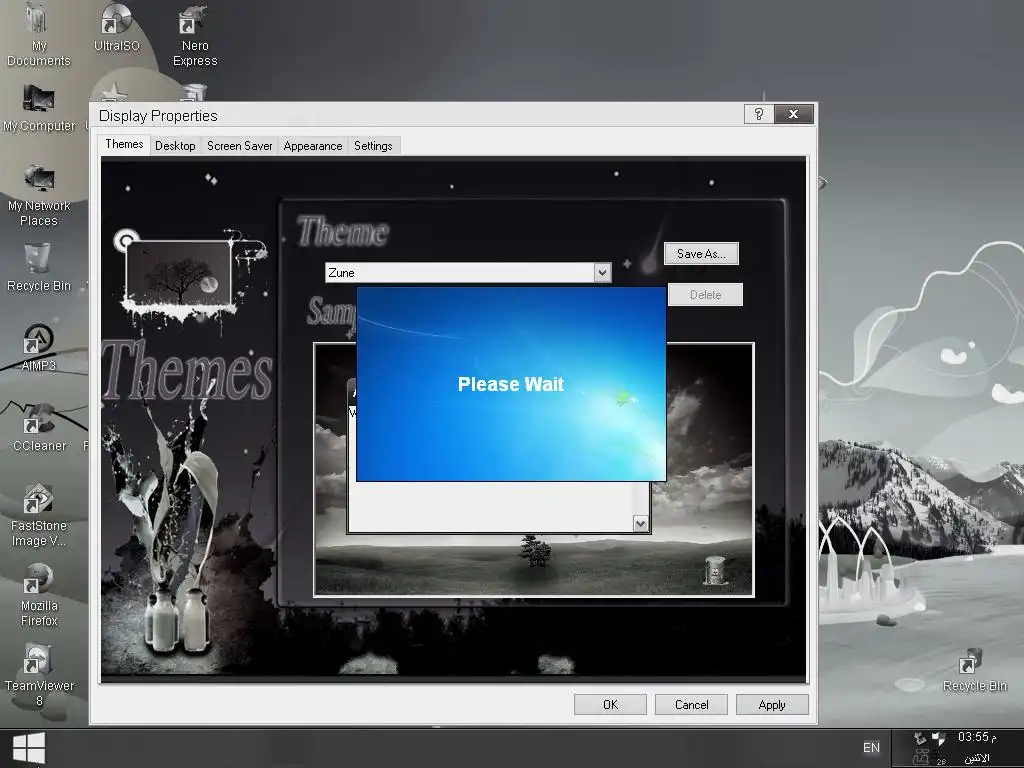Click the Save As... button

click(x=701, y=253)
